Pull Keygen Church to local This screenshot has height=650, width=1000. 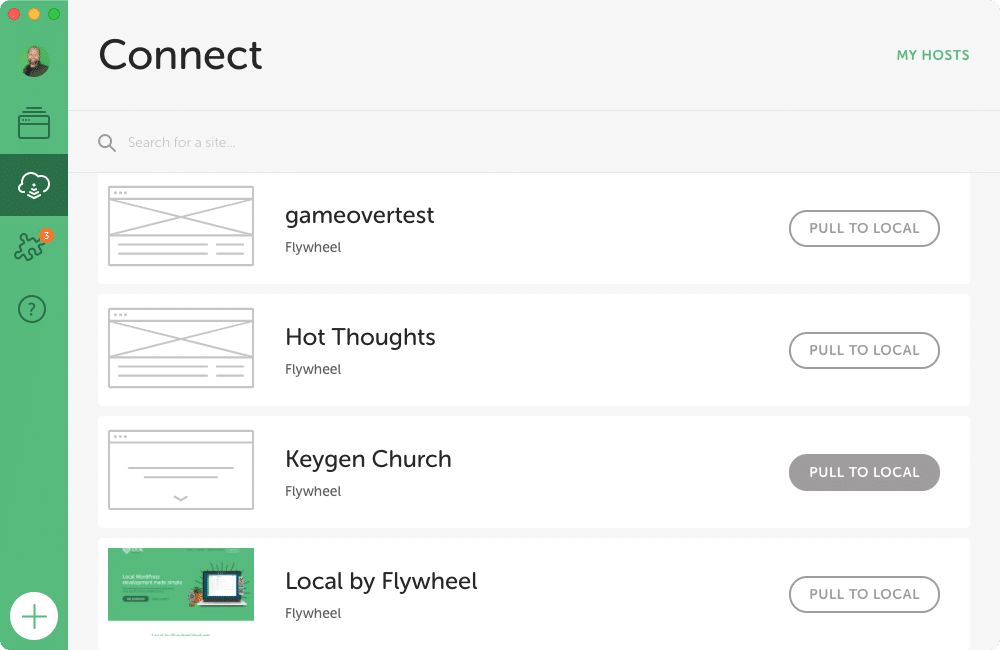click(x=864, y=472)
